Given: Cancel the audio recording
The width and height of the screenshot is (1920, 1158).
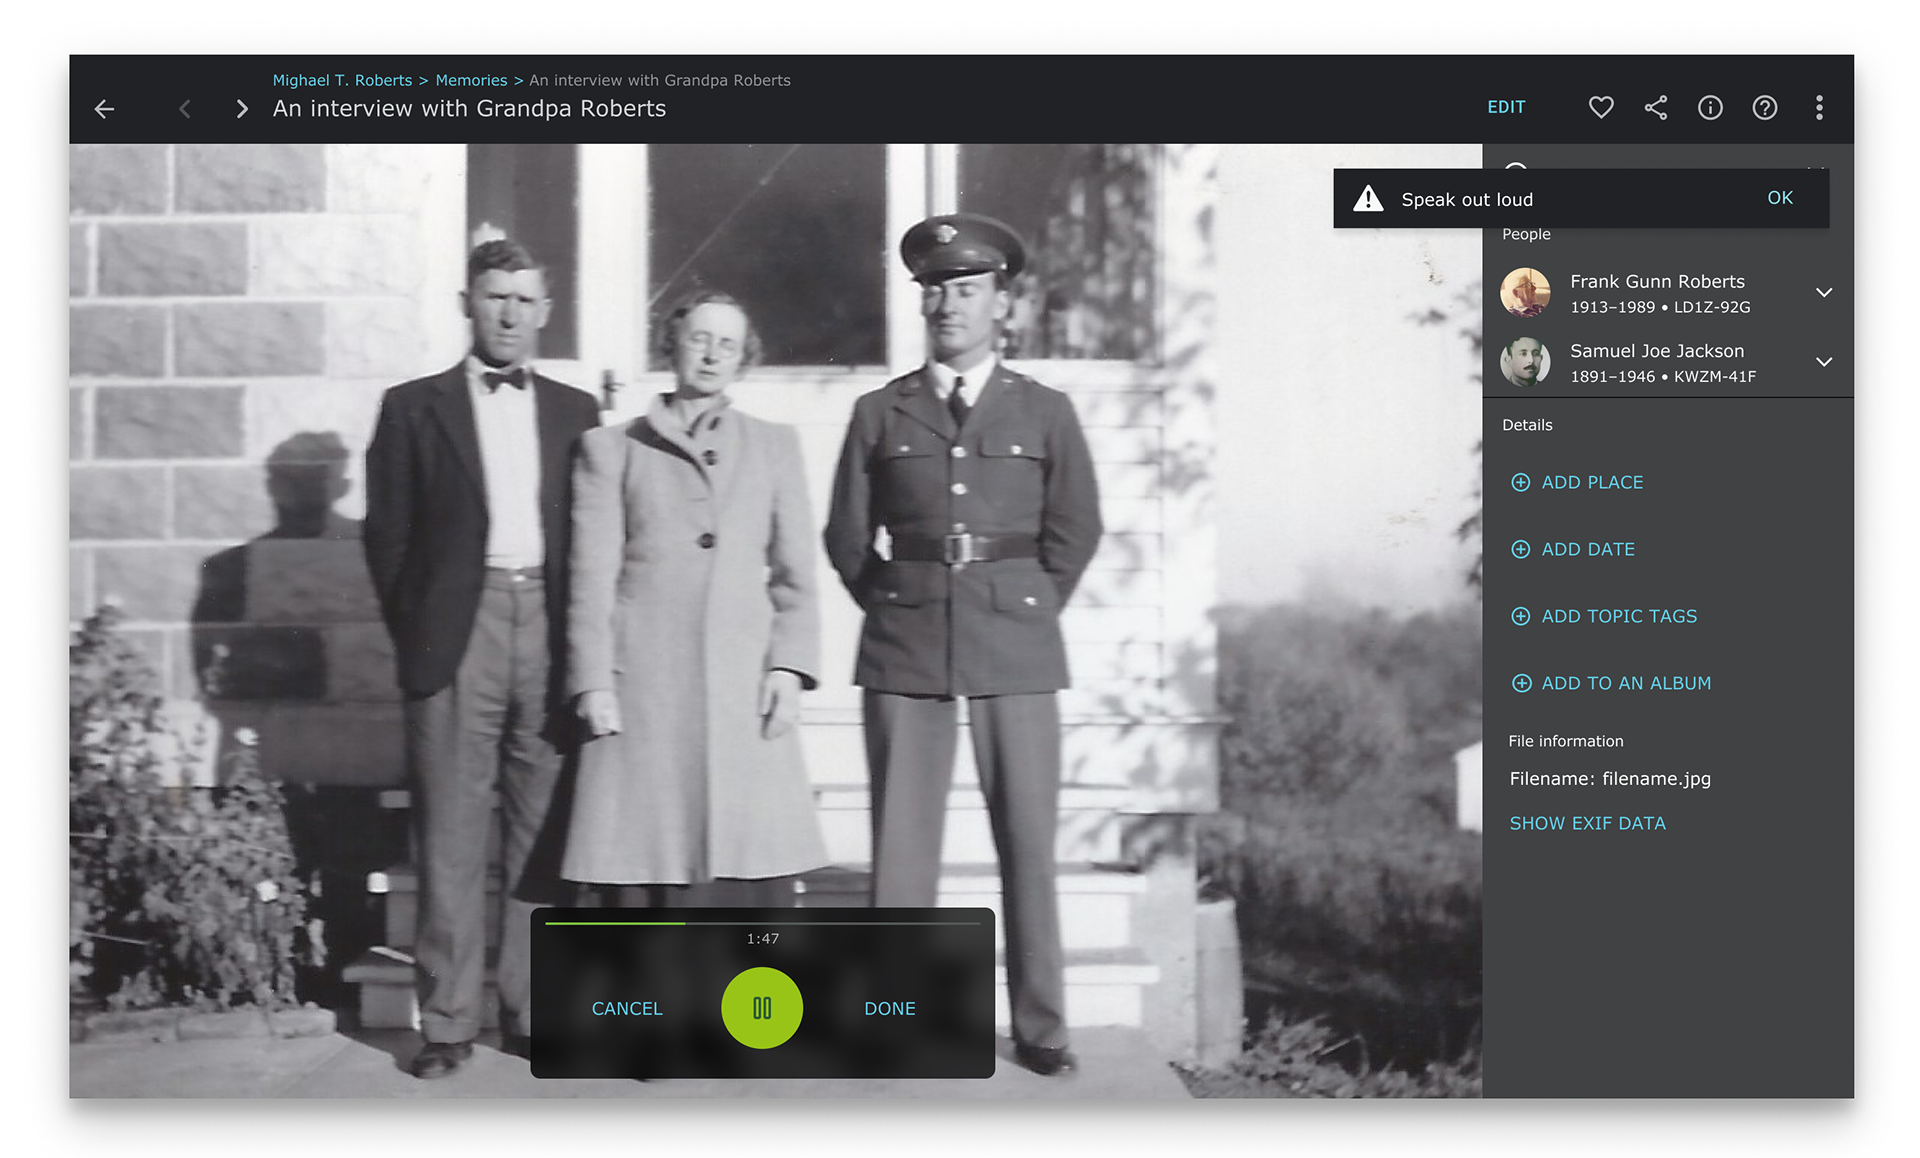Looking at the screenshot, I should [627, 1009].
